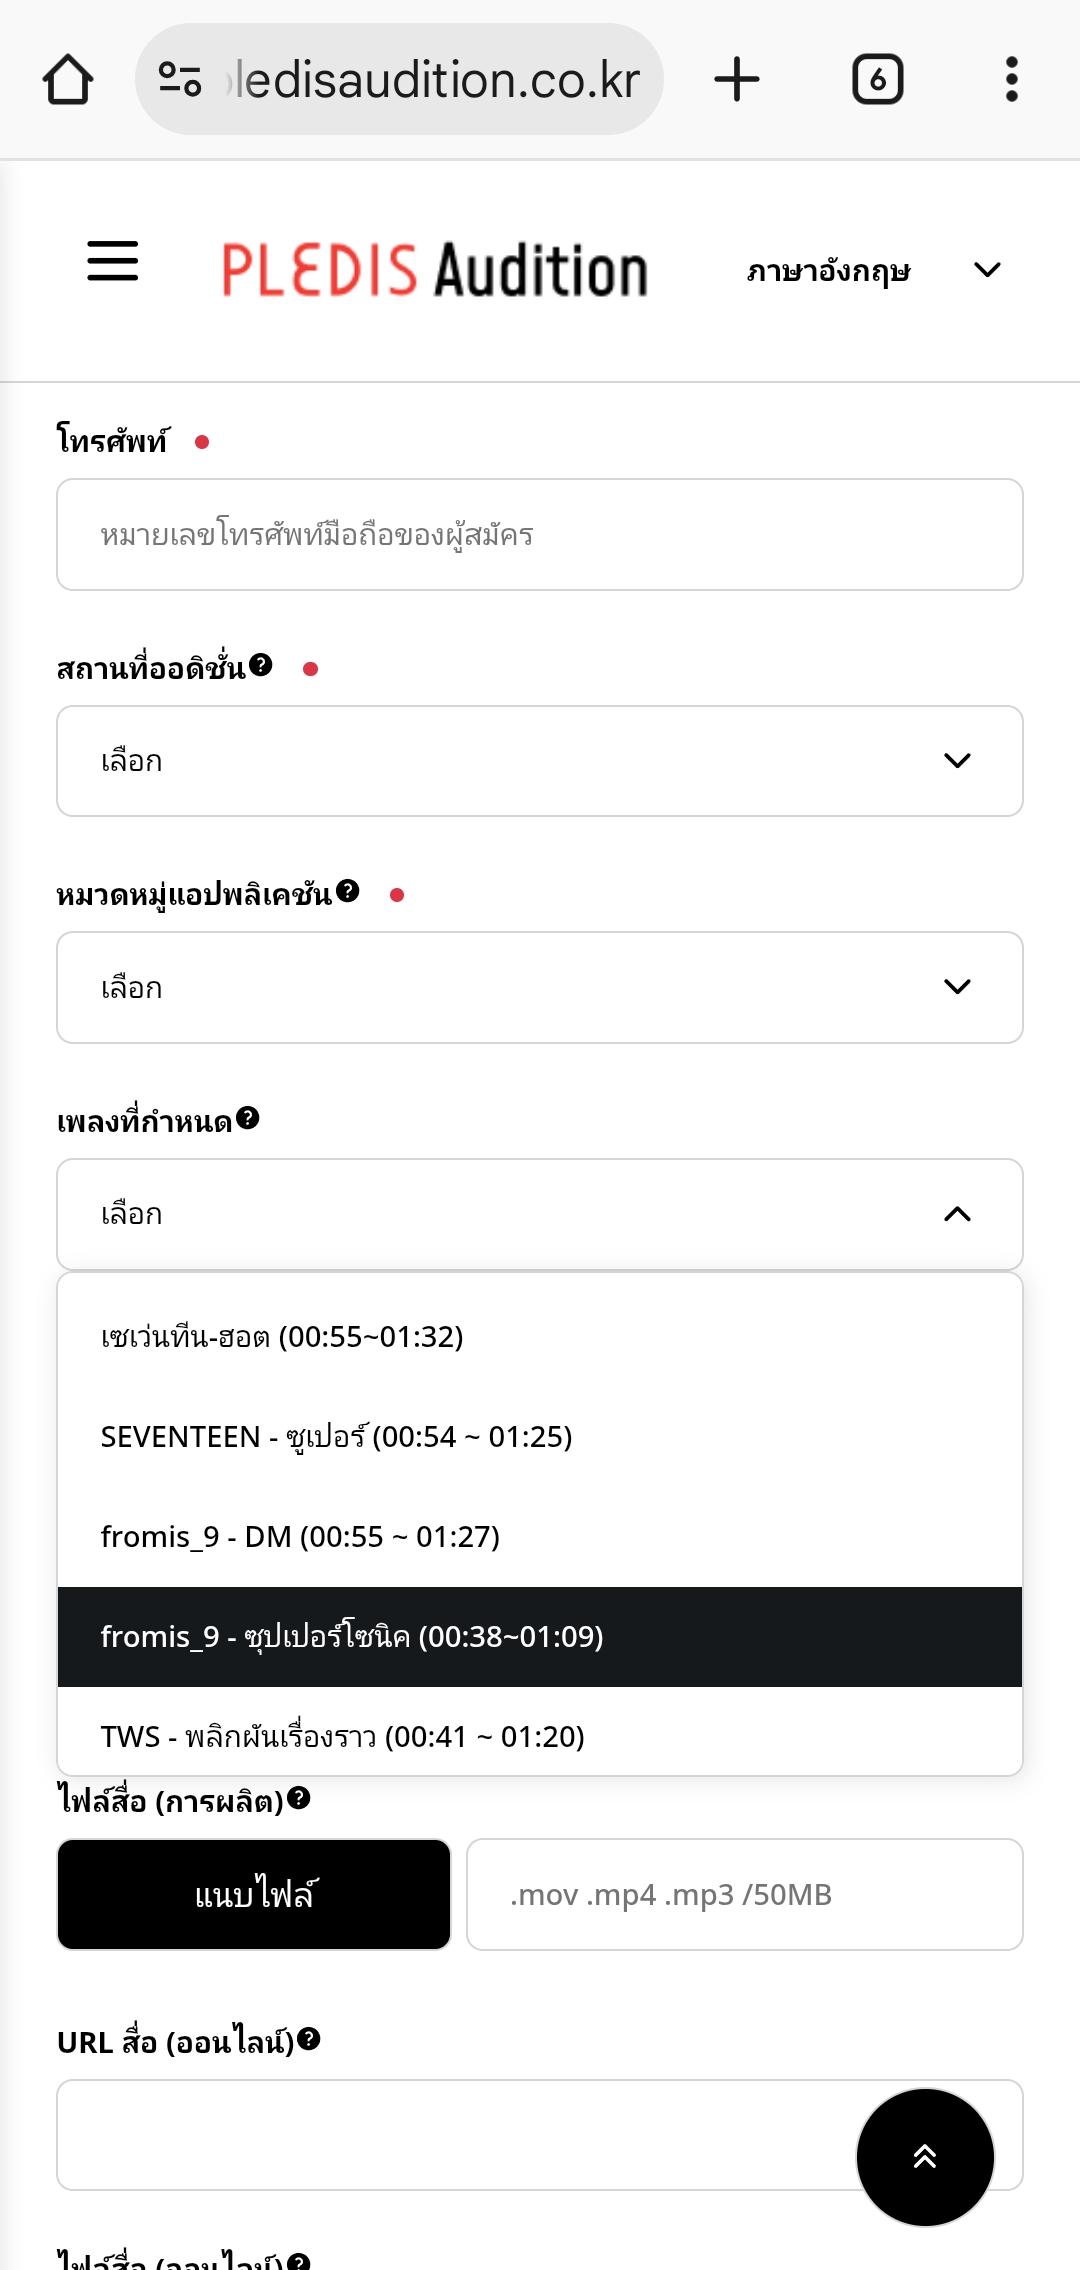Click the help icon beside ไฟล์สื่อ (การผลิต)
Viewport: 1080px width, 2270px height.
[x=299, y=1798]
